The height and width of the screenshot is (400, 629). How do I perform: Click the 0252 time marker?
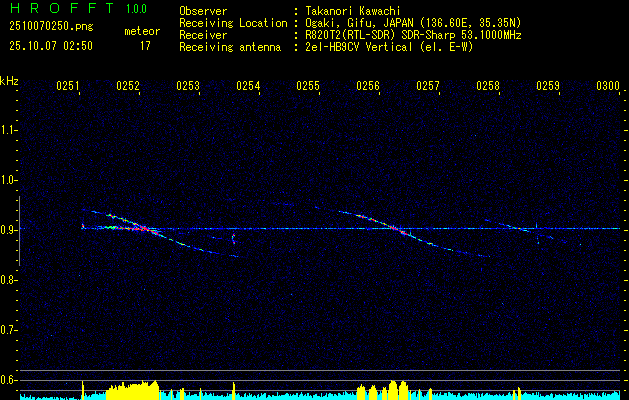[x=128, y=86]
